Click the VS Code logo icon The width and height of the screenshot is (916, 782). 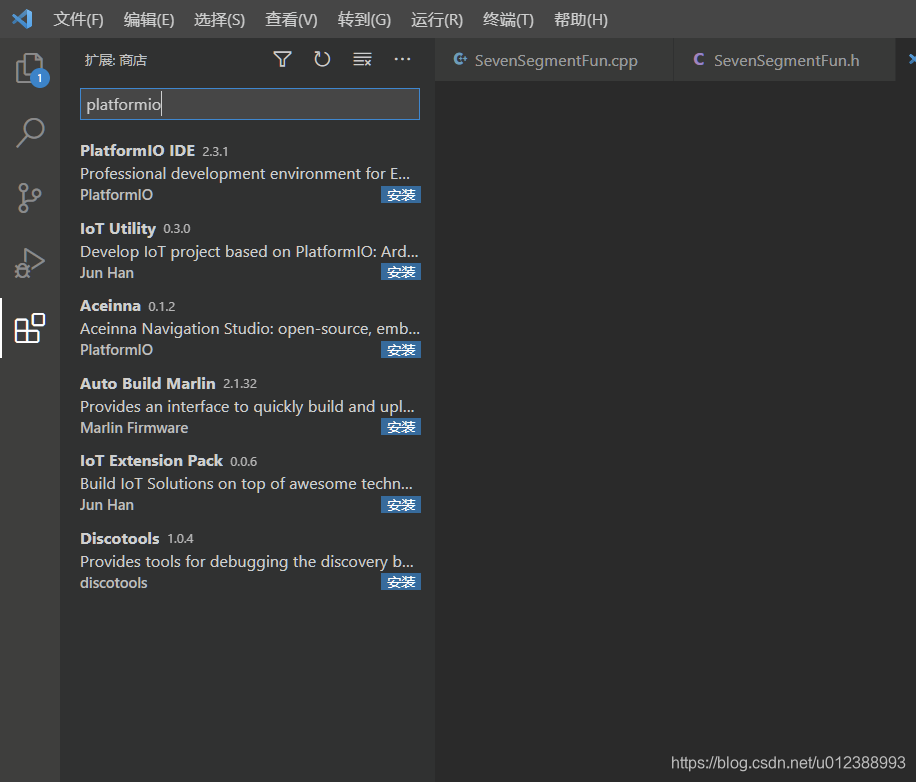(23, 19)
